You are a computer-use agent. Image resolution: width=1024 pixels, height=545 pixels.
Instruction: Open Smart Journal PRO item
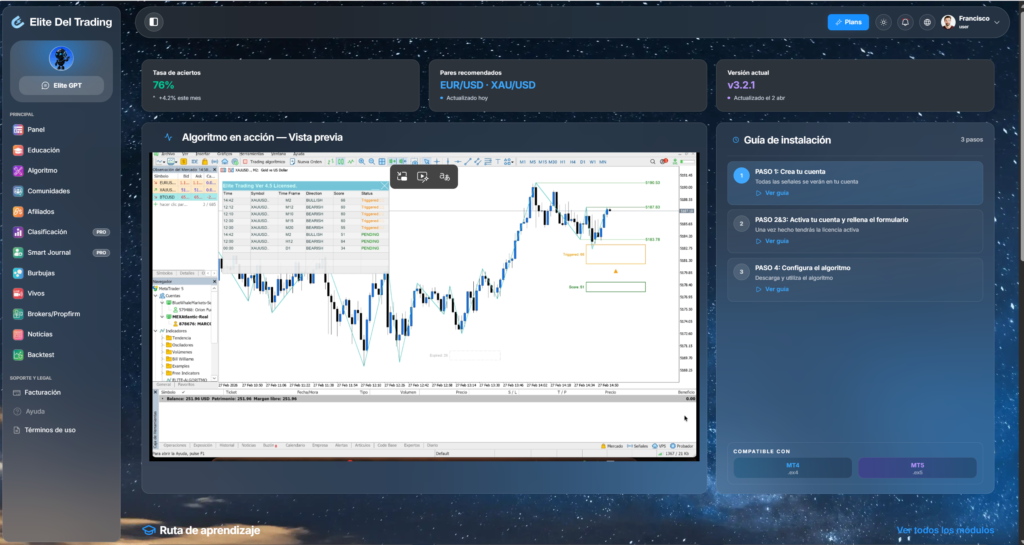pyautogui.click(x=60, y=253)
